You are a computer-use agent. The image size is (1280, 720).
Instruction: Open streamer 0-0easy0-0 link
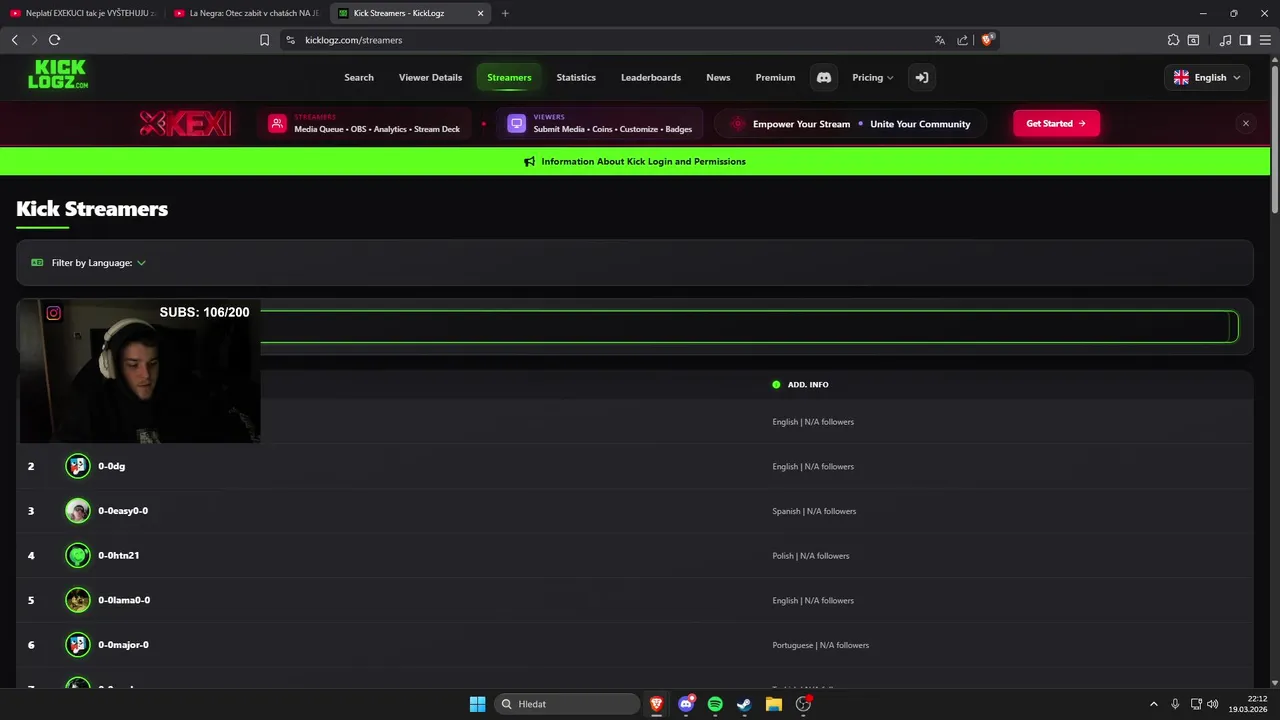point(123,511)
